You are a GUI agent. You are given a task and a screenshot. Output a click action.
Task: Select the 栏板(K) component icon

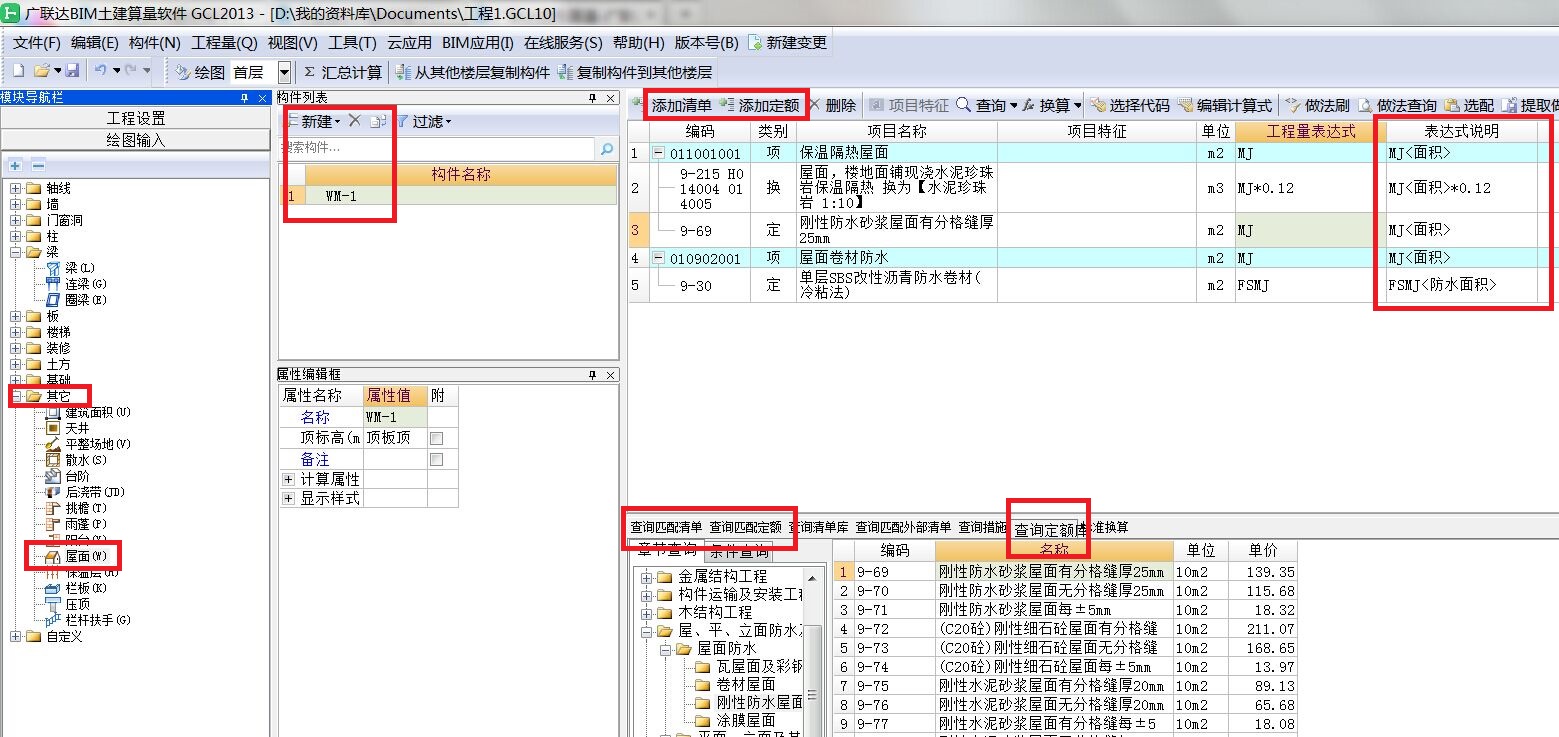point(54,588)
